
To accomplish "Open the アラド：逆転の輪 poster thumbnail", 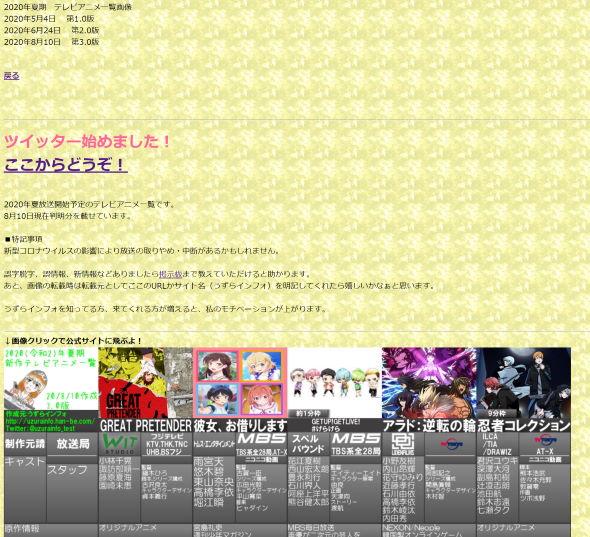I will 429,382.
